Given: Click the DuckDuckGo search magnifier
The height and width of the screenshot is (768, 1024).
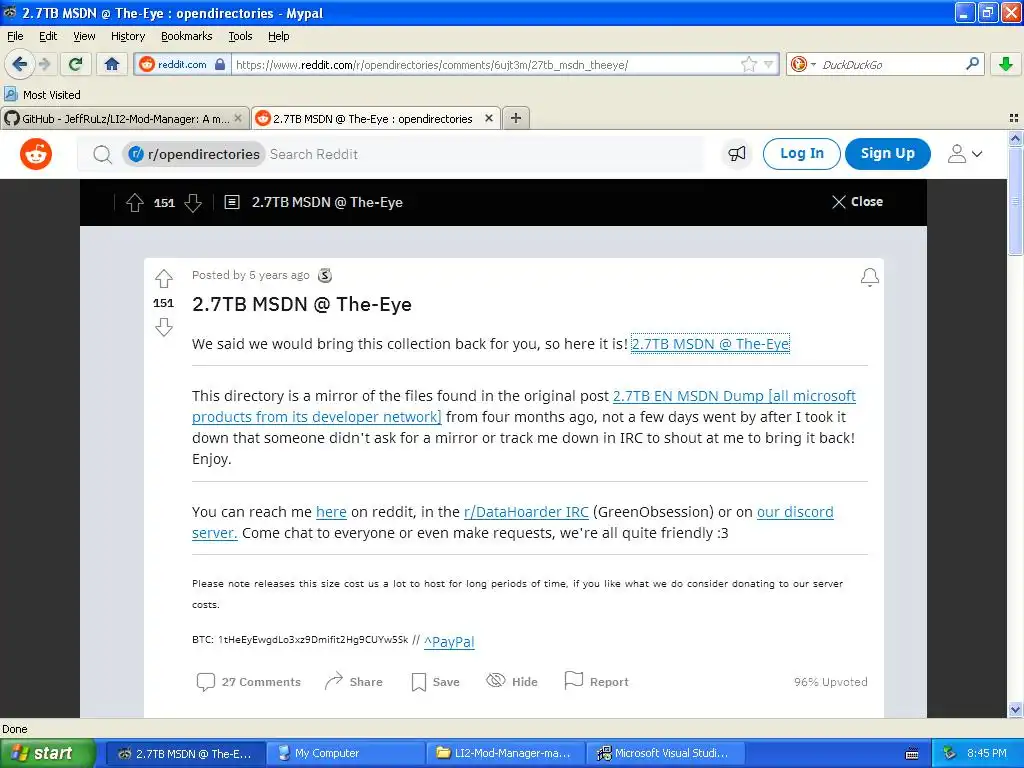Looking at the screenshot, I should tap(972, 63).
